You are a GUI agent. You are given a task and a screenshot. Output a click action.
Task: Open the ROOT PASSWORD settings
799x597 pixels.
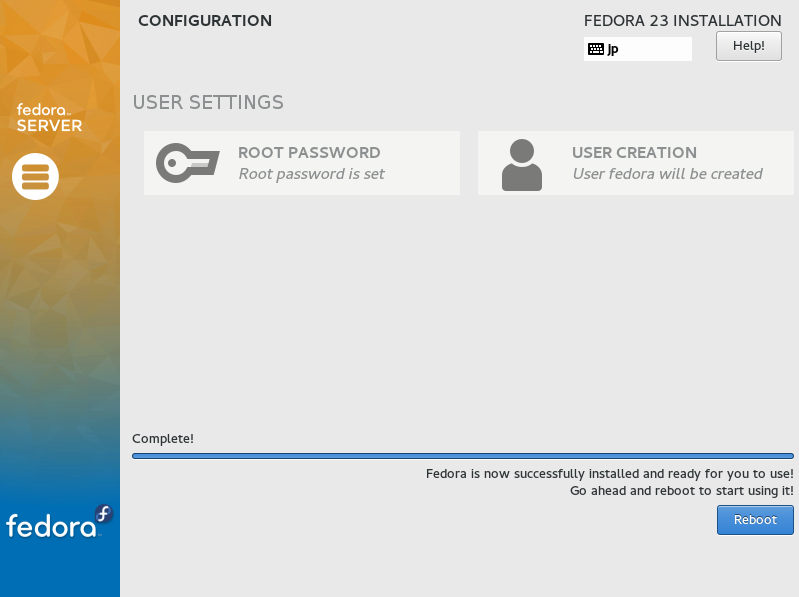(302, 163)
